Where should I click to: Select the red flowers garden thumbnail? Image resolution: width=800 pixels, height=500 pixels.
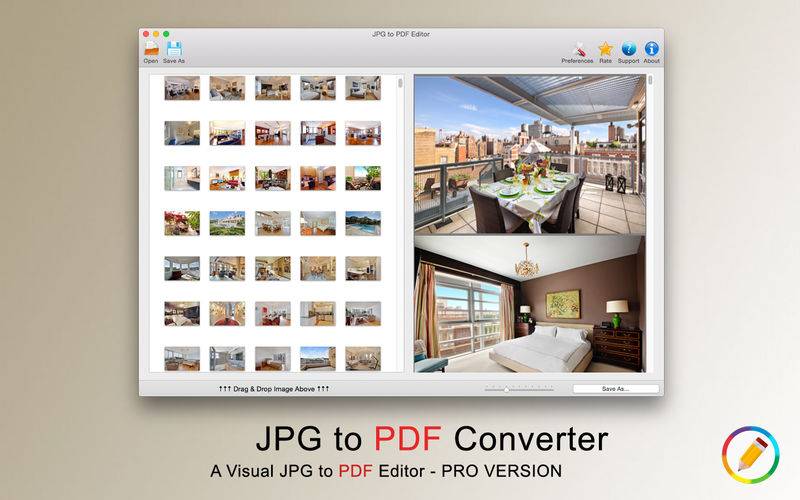(x=182, y=223)
